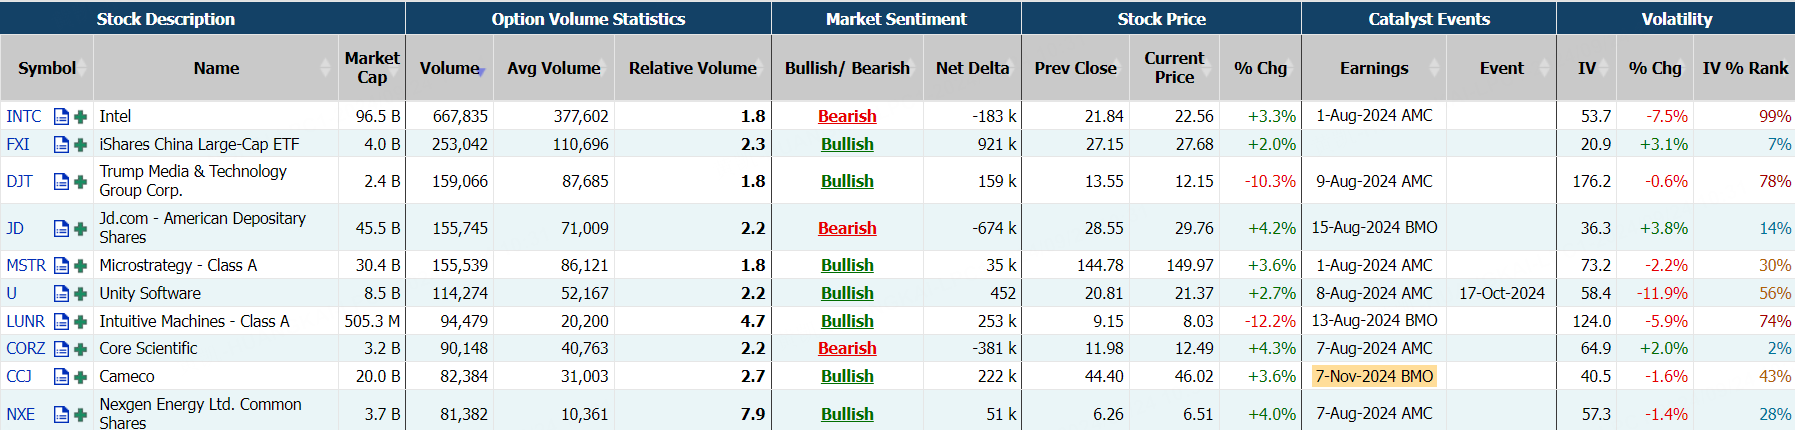
Task: Sort by the Market Cap header
Action: [x=372, y=68]
